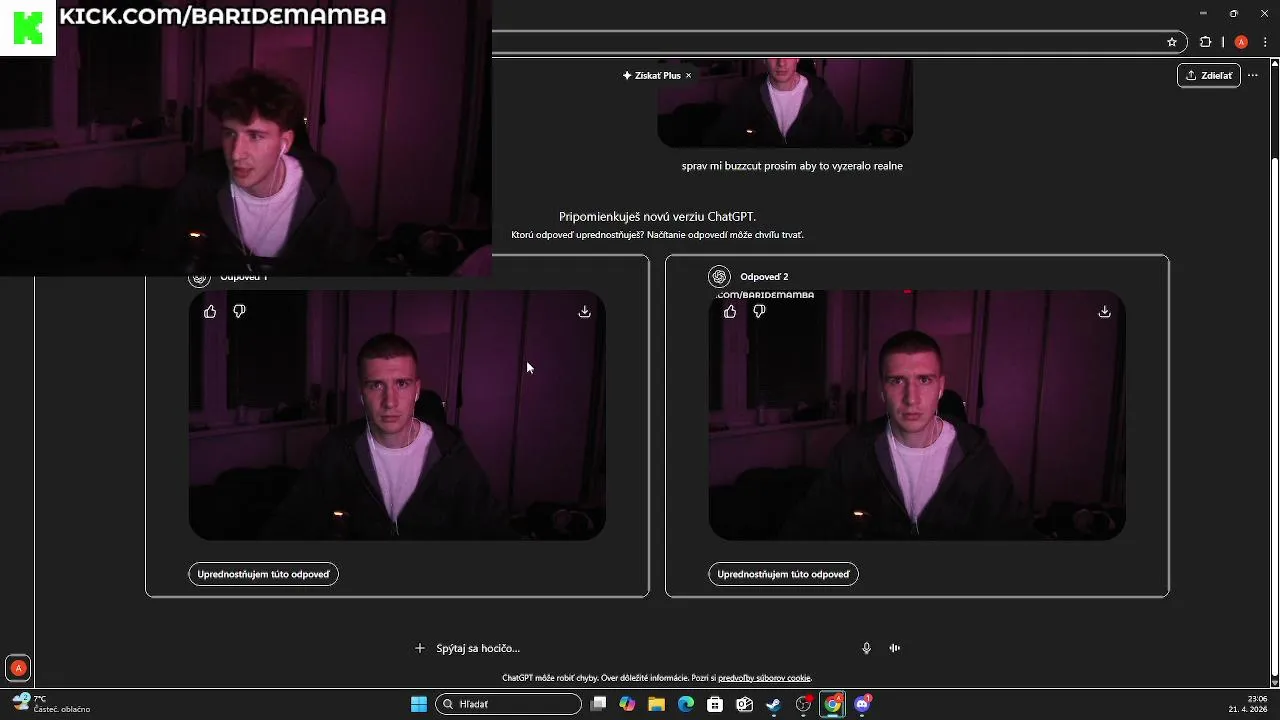Open File Explorer from the taskbar
1280x720 pixels.
click(x=656, y=704)
